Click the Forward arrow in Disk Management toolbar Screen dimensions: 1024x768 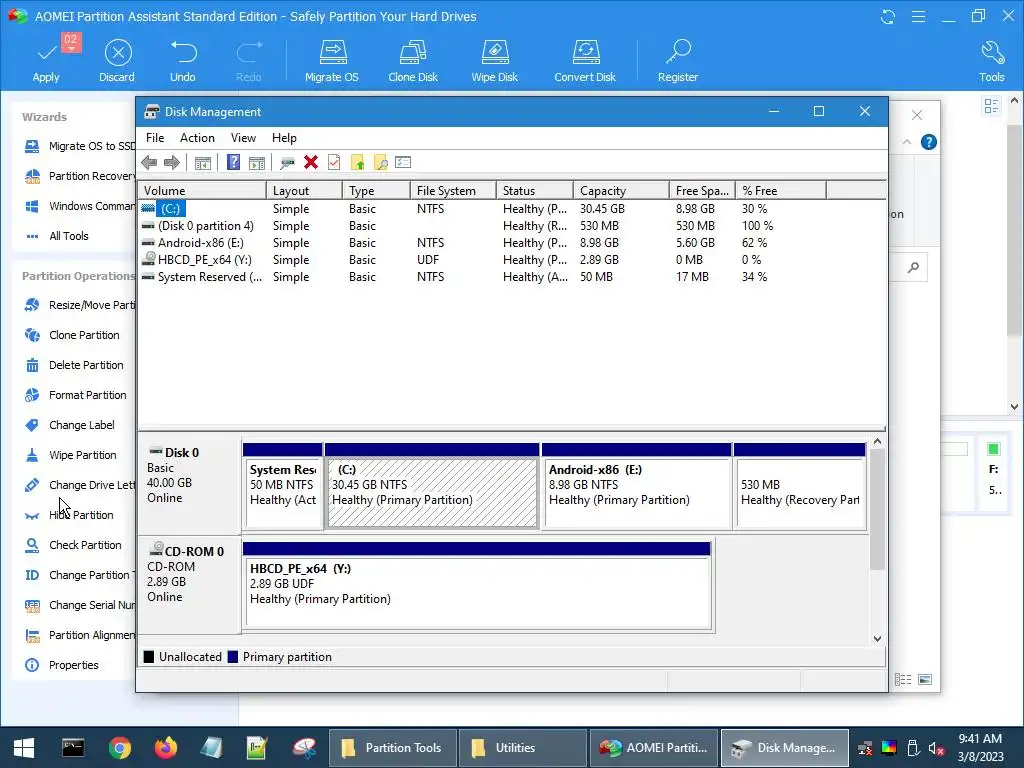[172, 163]
